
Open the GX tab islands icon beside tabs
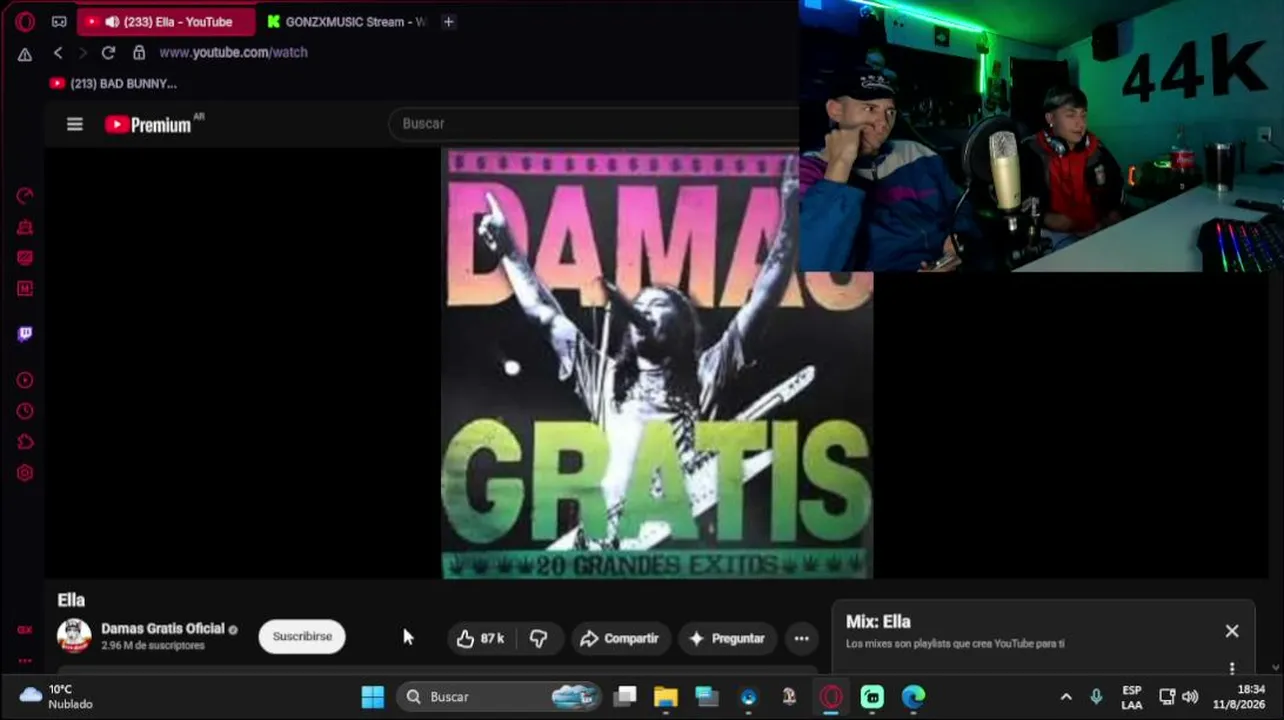[59, 22]
